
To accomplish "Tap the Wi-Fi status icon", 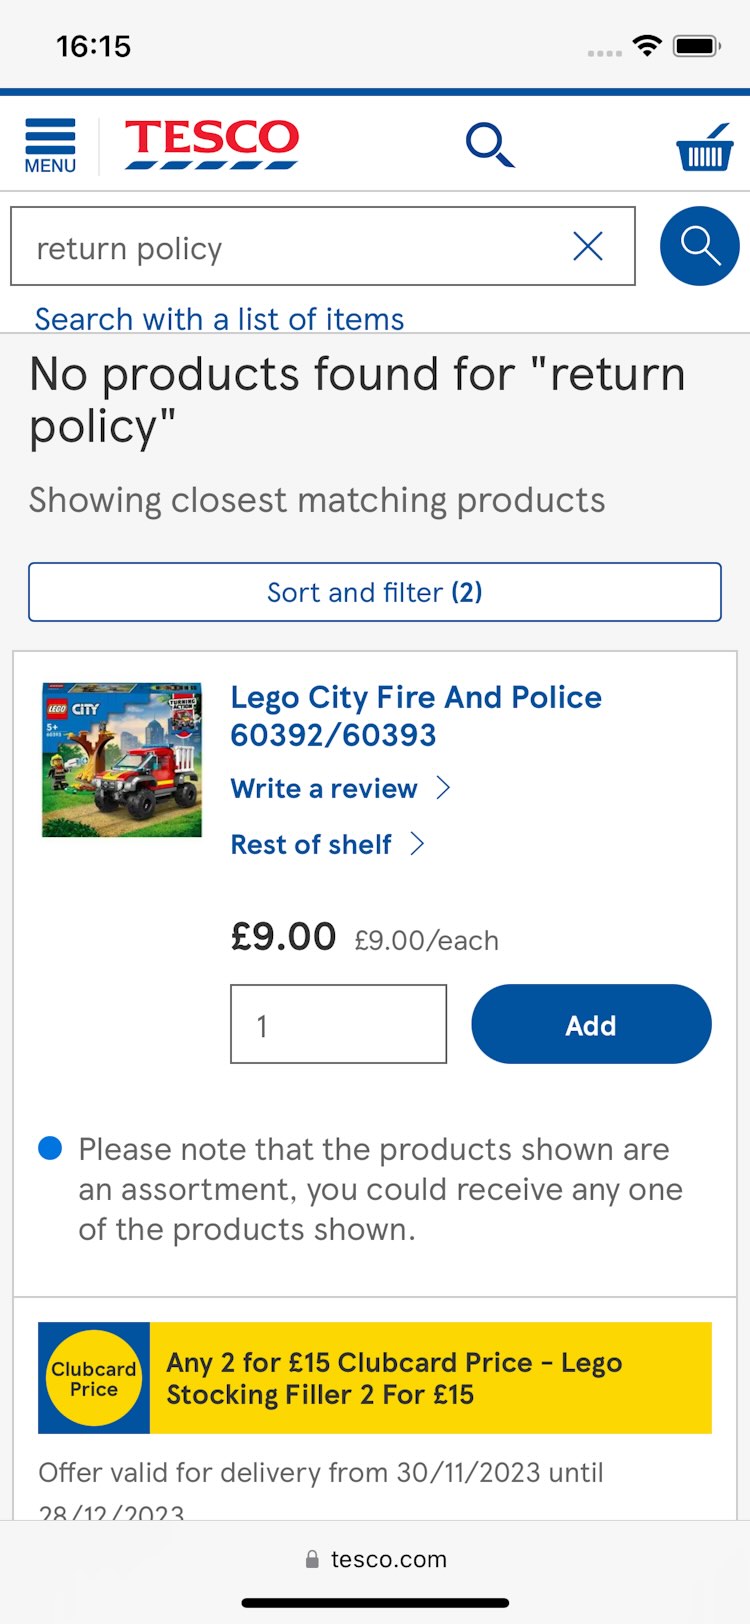I will click(647, 45).
